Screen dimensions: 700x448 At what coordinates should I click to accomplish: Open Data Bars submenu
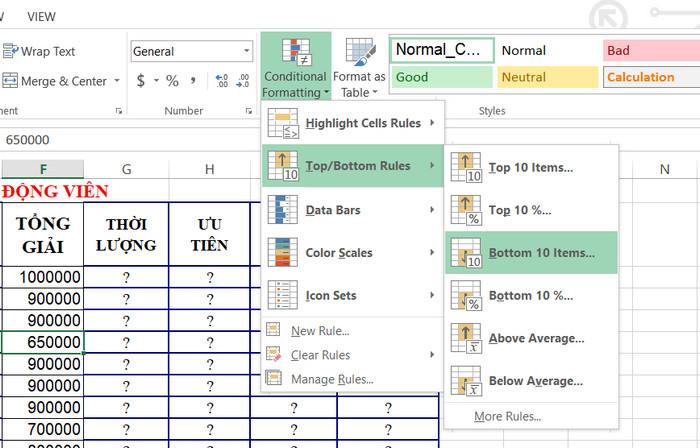click(x=352, y=210)
